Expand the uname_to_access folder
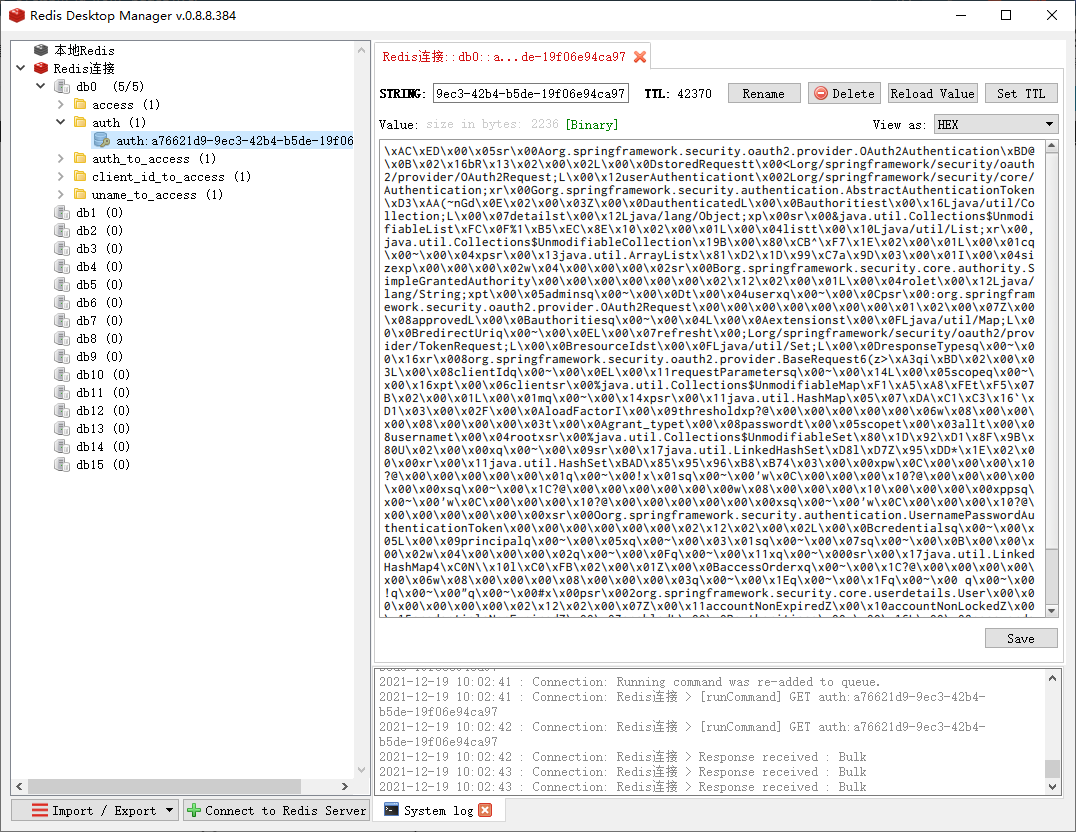 (60, 194)
